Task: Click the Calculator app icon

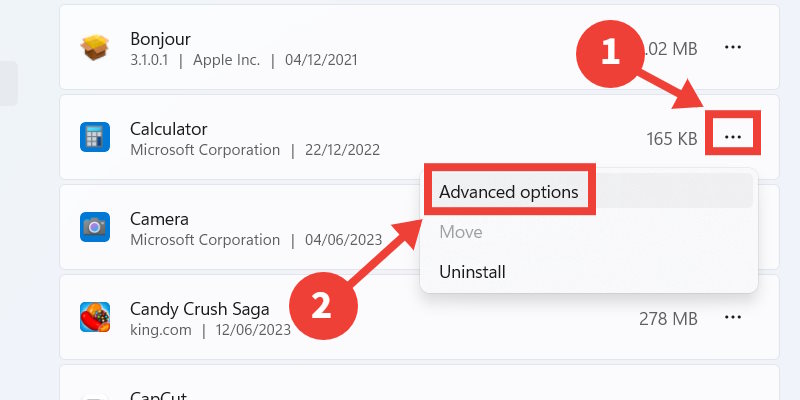Action: point(94,137)
